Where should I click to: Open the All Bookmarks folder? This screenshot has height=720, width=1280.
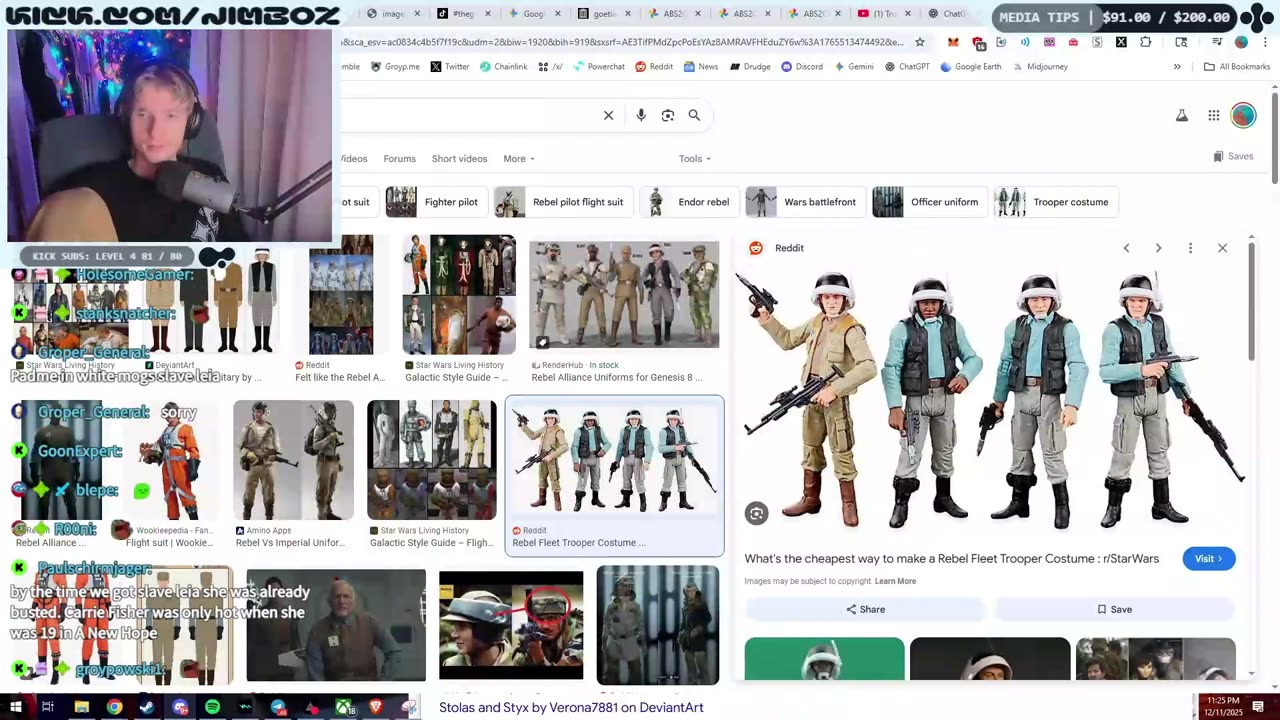coord(1237,67)
